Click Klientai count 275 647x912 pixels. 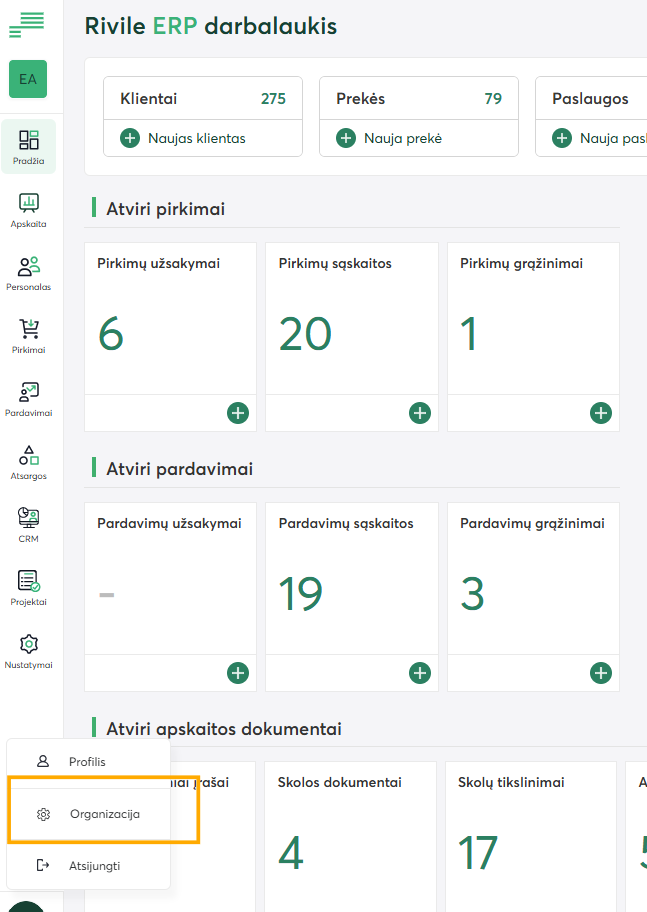coord(273,98)
